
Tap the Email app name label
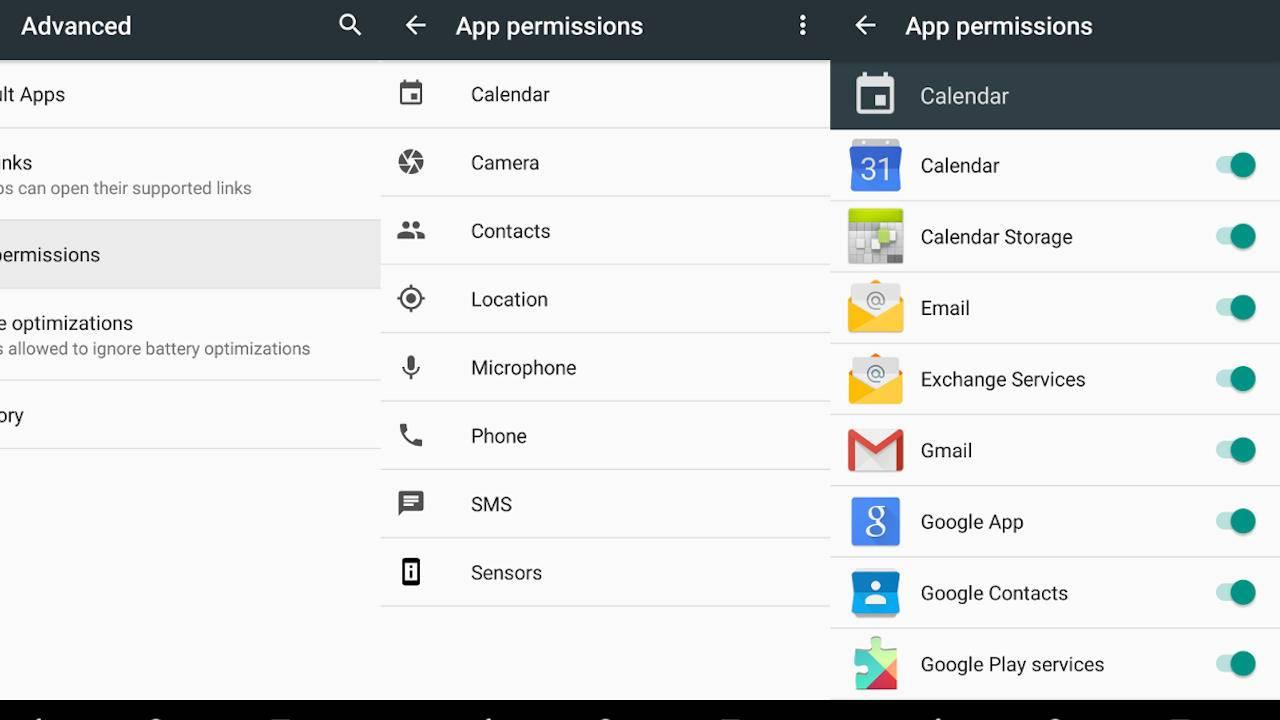pos(945,308)
